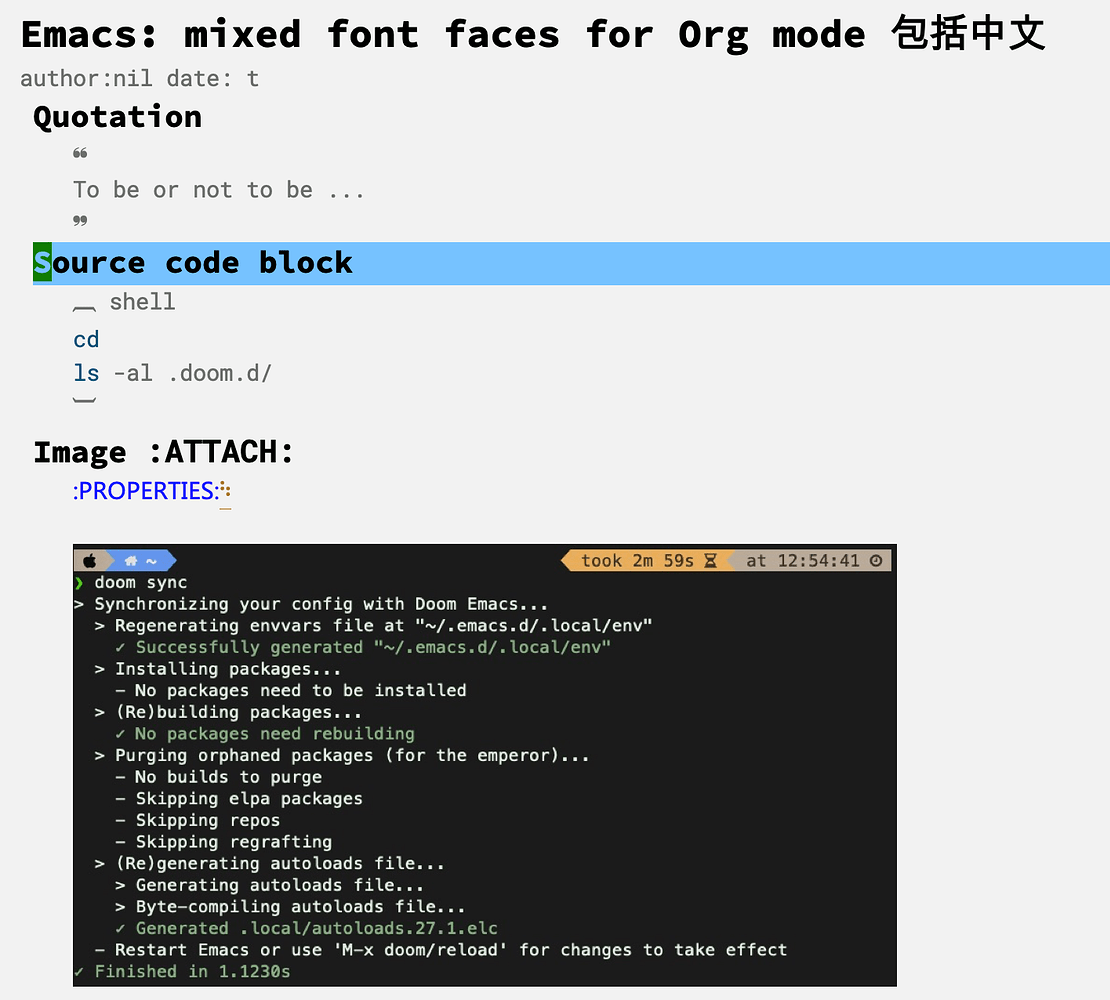Click the 'shell' language label of the code block
1110x1000 pixels.
143,301
